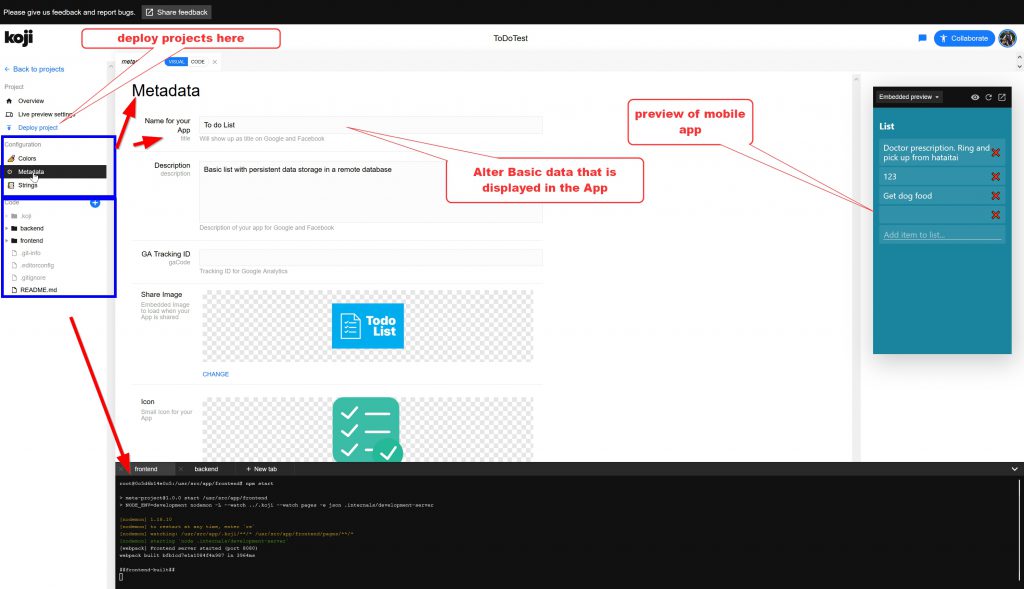Switch editor to CODE mode
The image size is (1024, 589).
point(198,62)
